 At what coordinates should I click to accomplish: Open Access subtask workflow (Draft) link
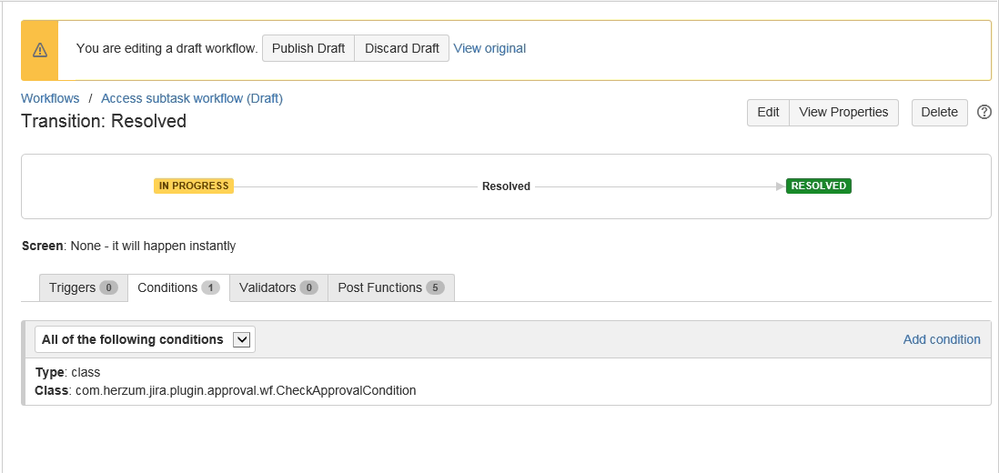192,98
